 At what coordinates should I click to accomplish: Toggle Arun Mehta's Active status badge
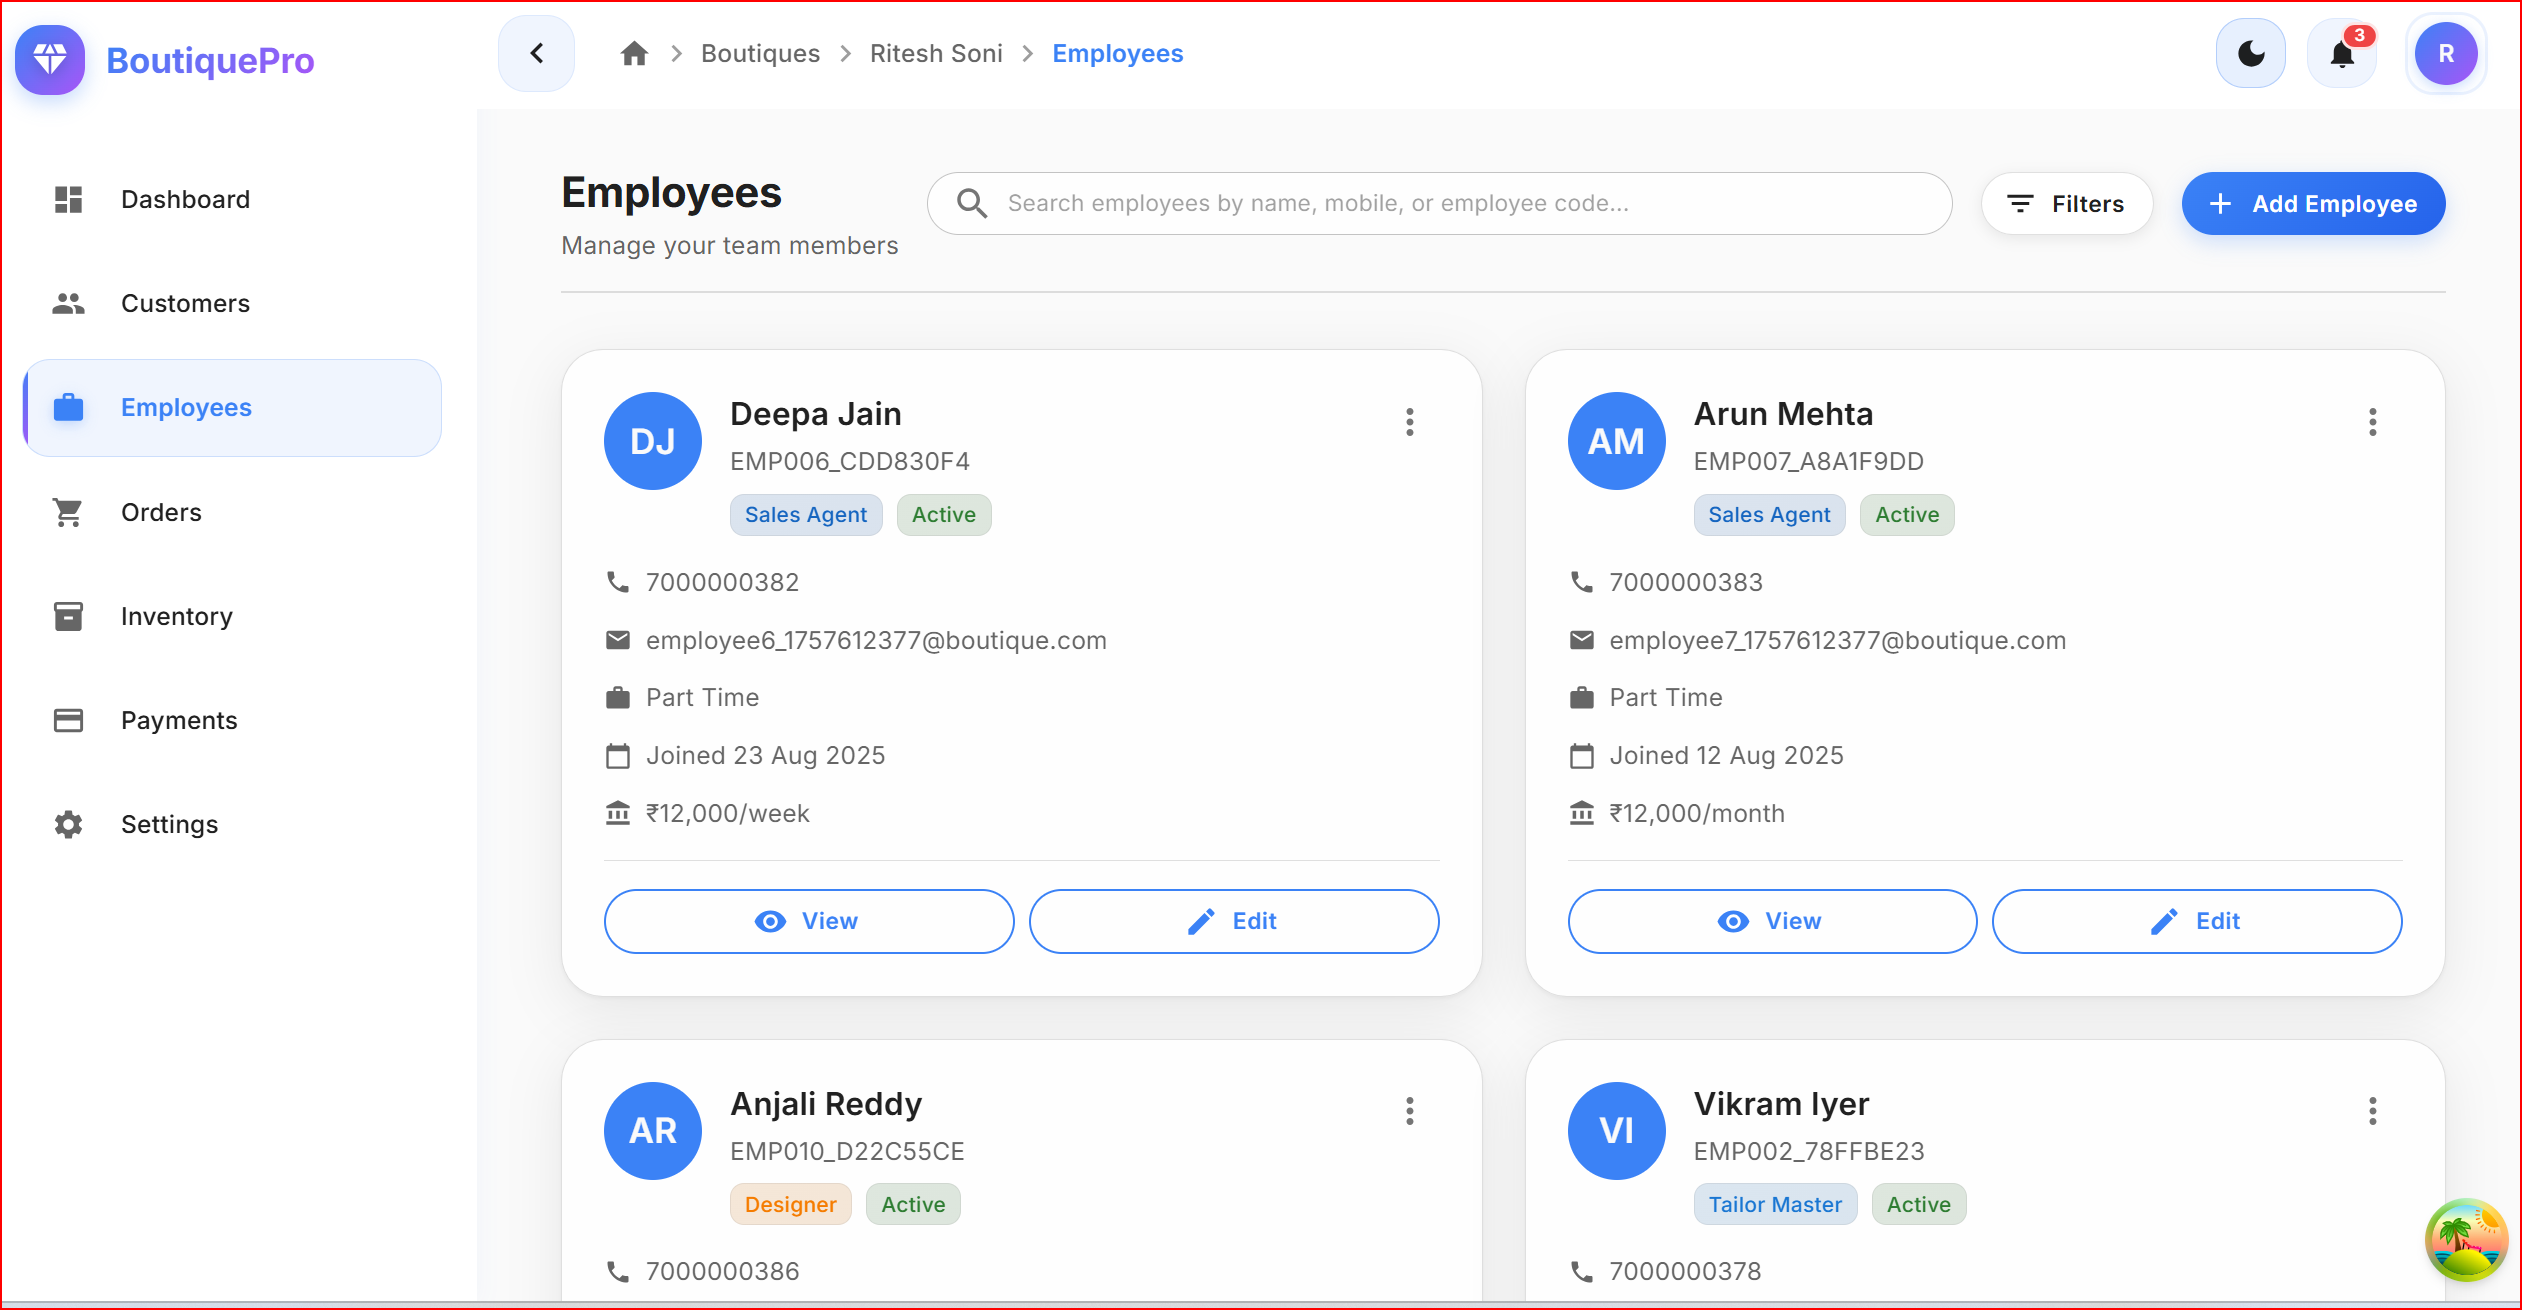[x=1906, y=514]
